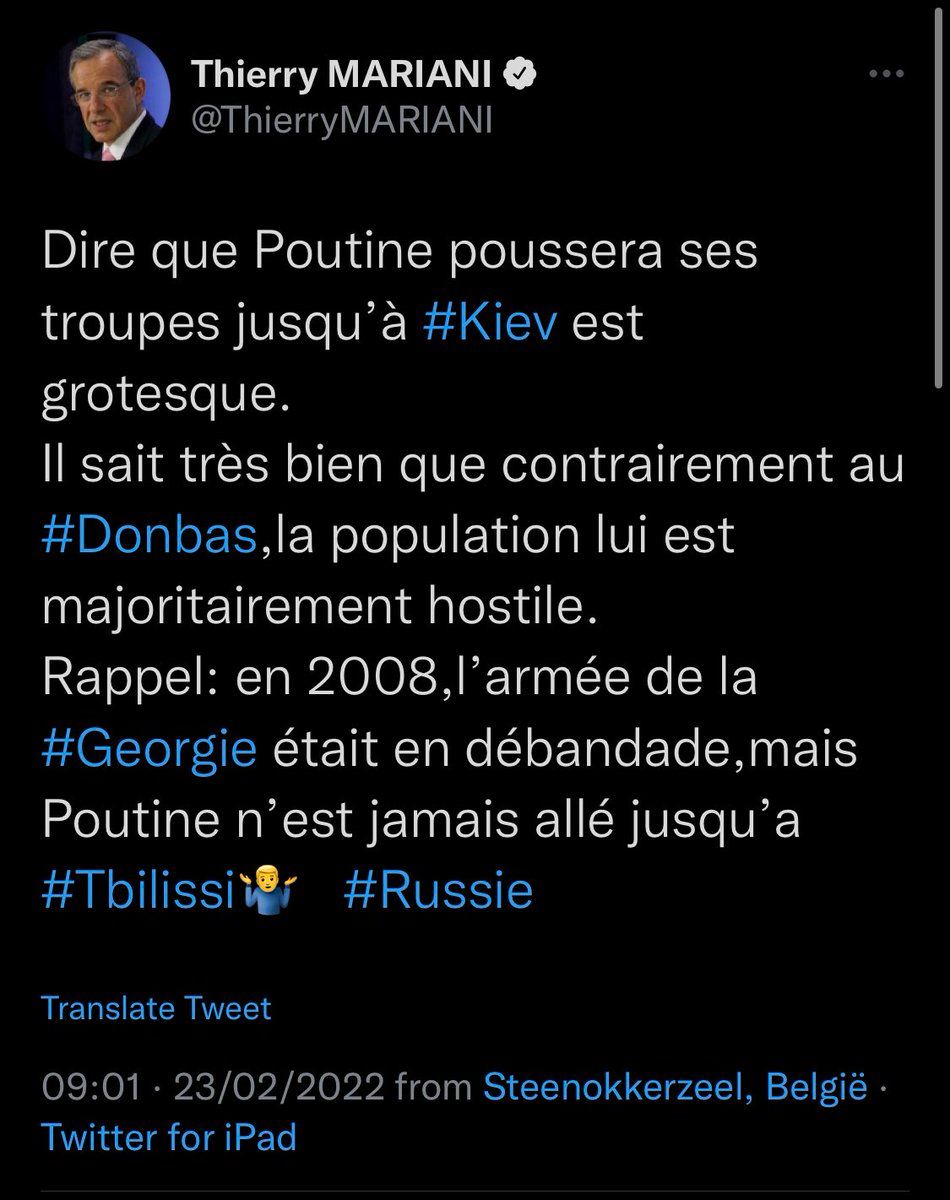Open the Steenokkerzeel, België location link

pyautogui.click(x=675, y=1087)
